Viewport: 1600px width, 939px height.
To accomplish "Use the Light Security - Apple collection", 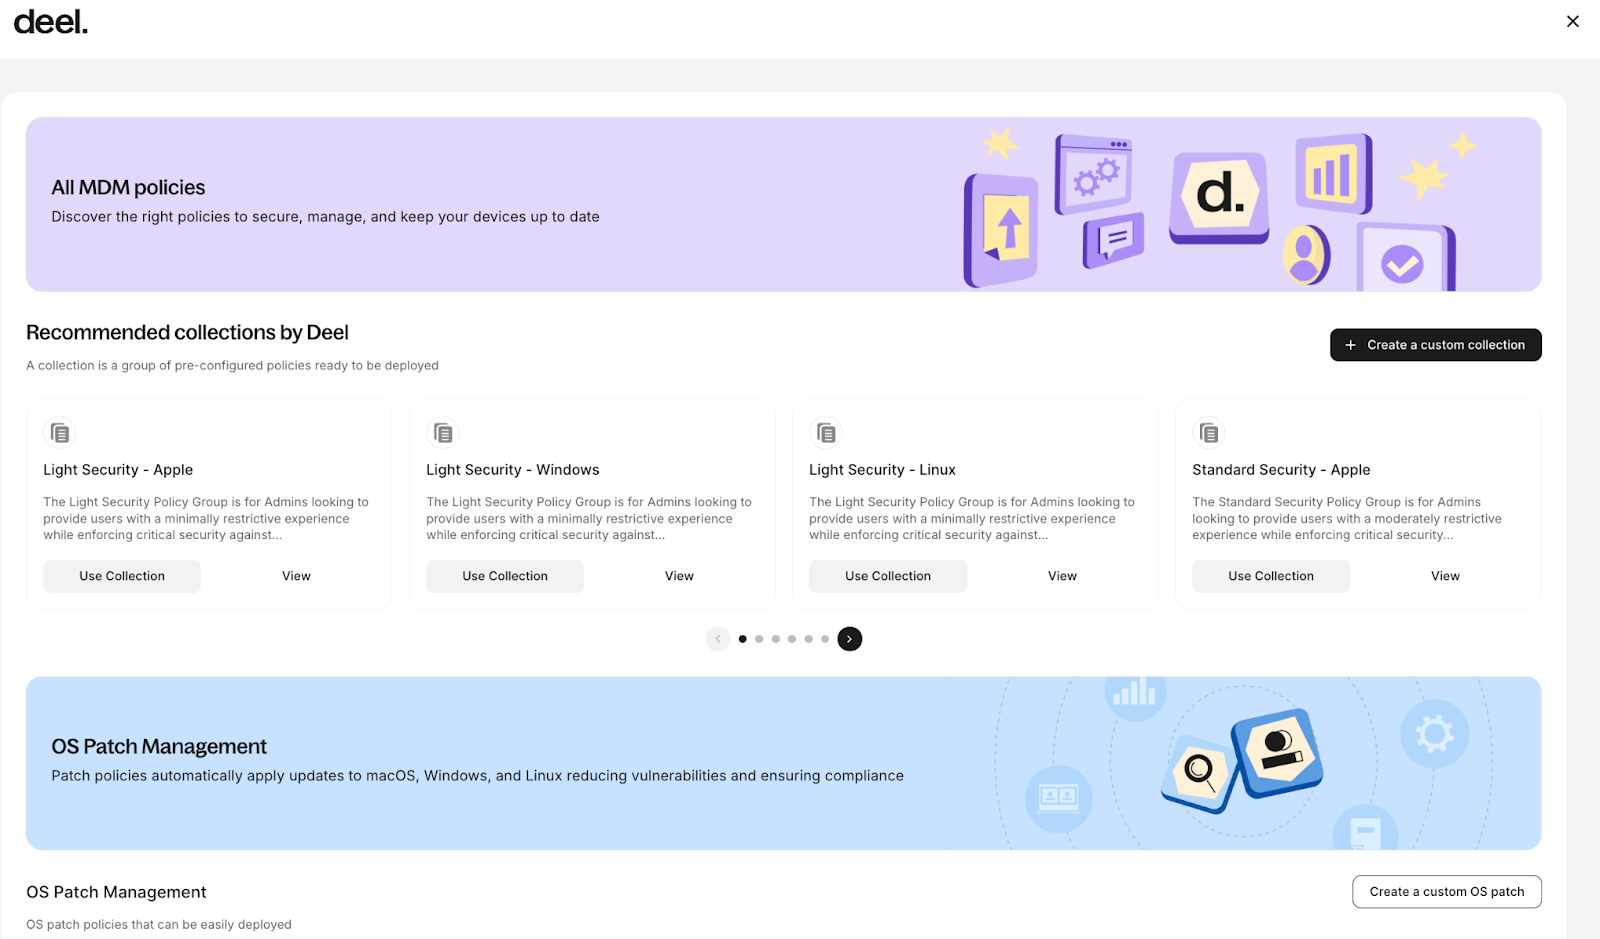I will 122,576.
